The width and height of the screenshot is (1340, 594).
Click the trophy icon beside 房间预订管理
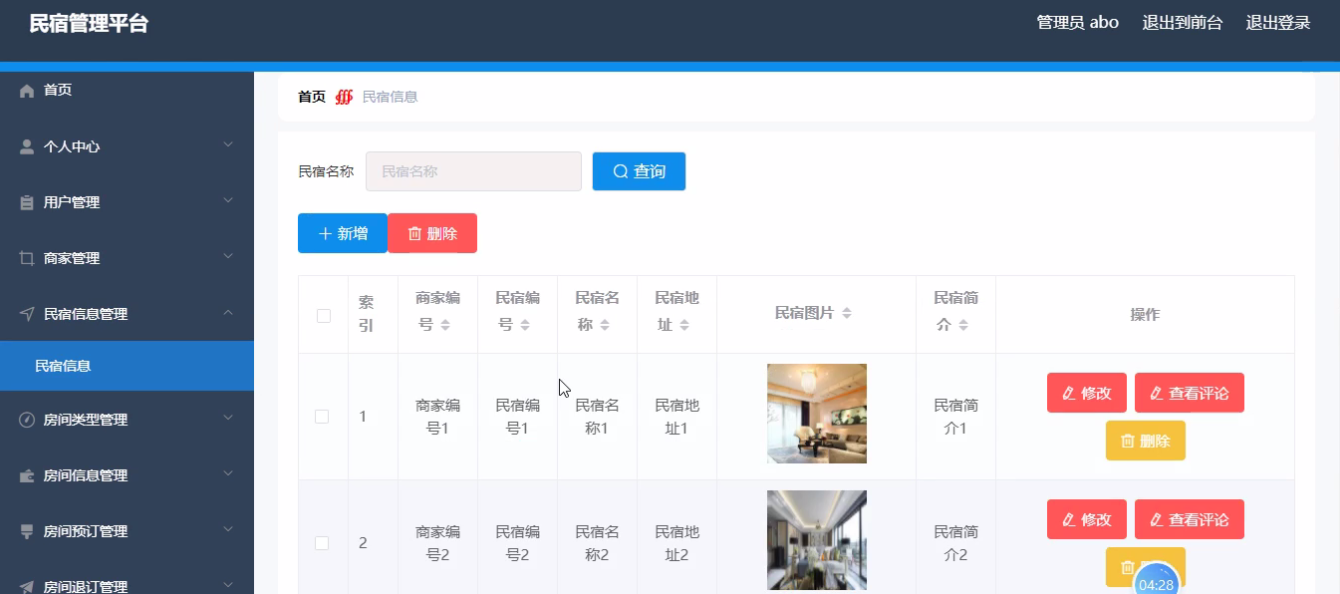point(27,532)
